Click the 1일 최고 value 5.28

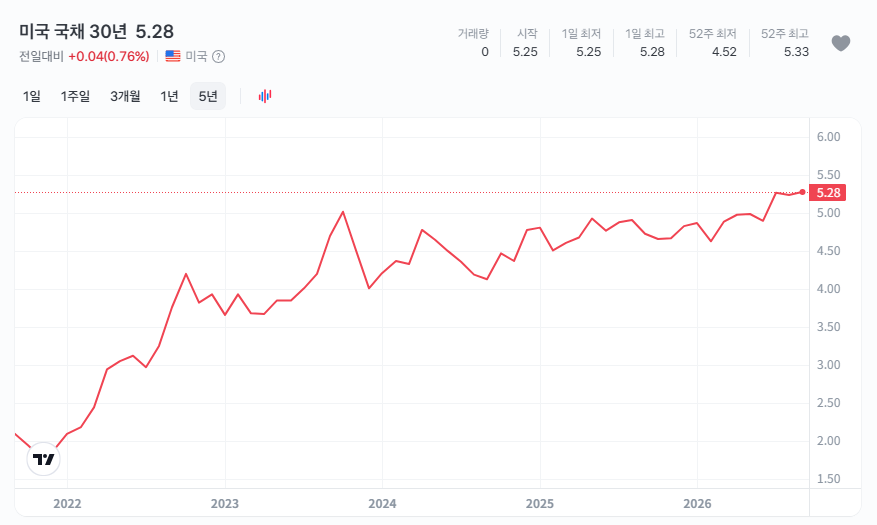point(652,52)
